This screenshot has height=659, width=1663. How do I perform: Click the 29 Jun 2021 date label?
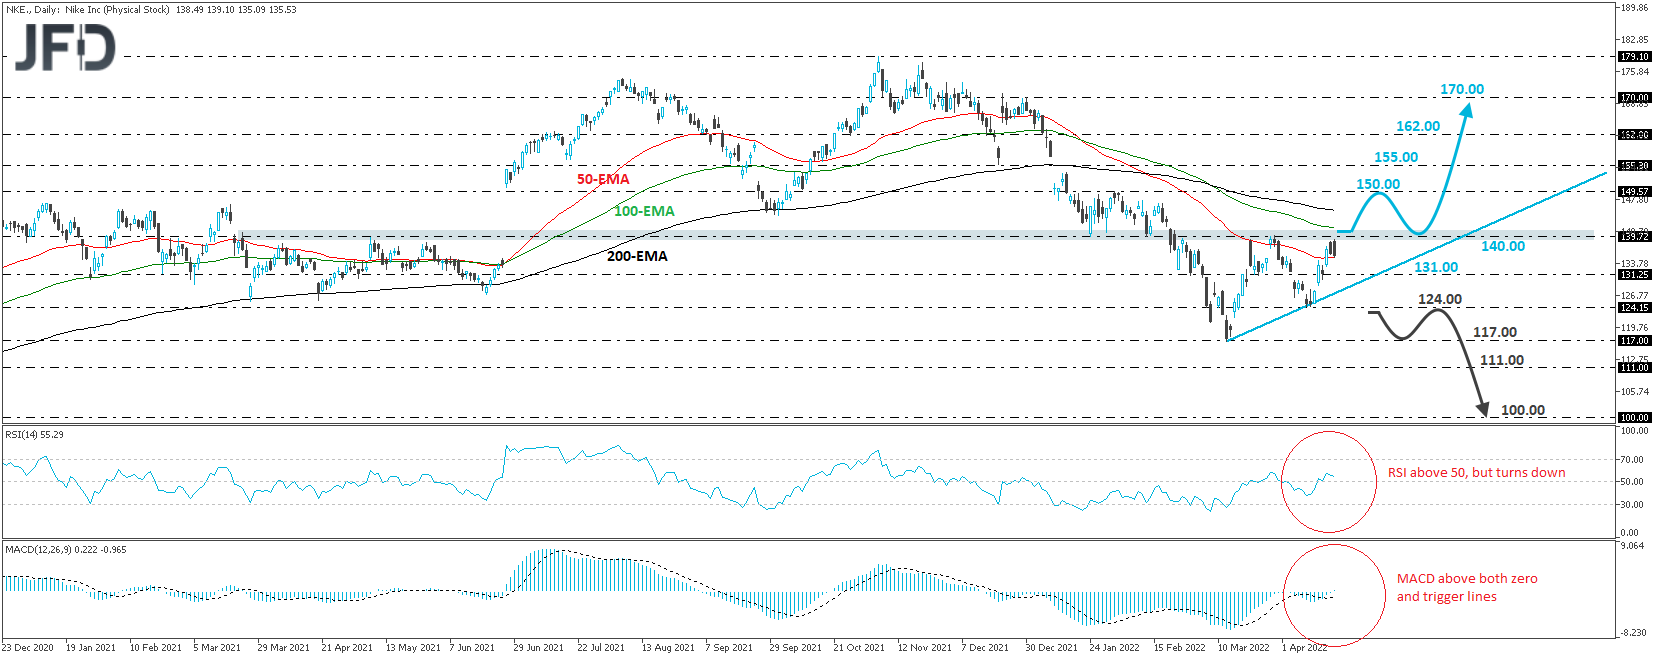point(539,648)
